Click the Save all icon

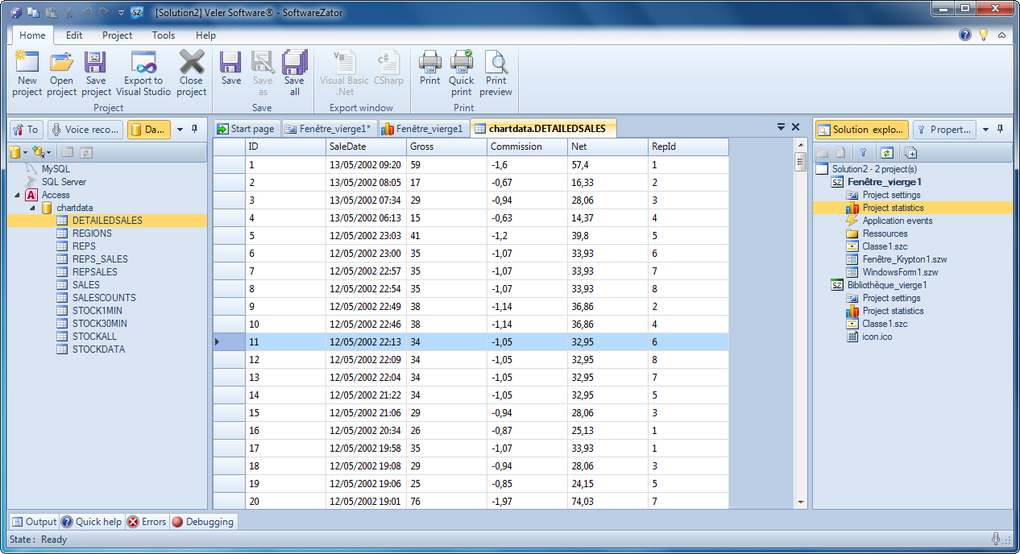point(294,73)
